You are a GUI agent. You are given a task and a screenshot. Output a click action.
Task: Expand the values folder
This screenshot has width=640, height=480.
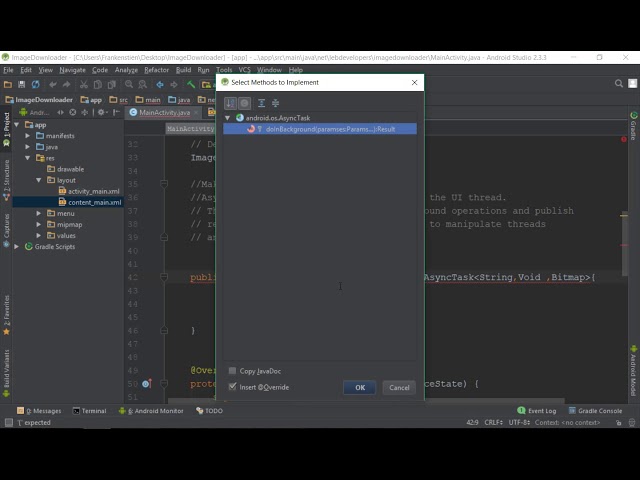[x=39, y=235]
